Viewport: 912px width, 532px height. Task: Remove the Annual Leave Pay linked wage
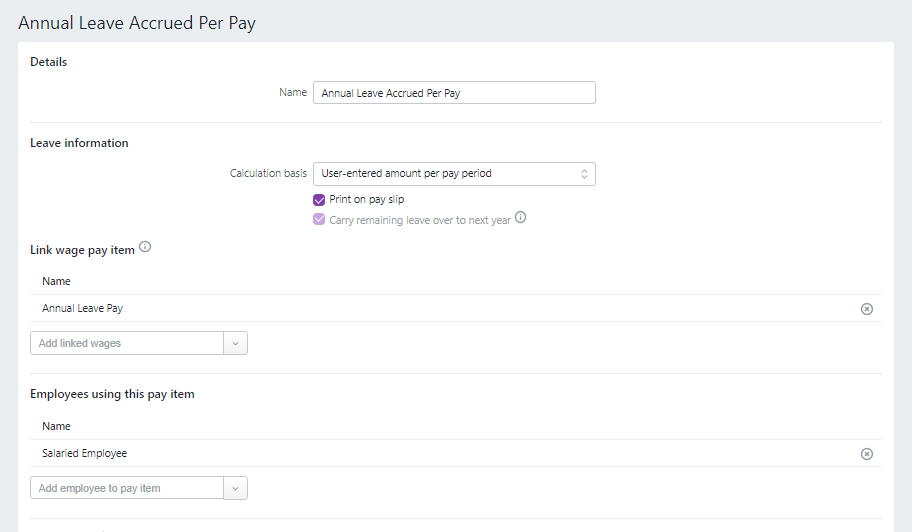click(866, 309)
